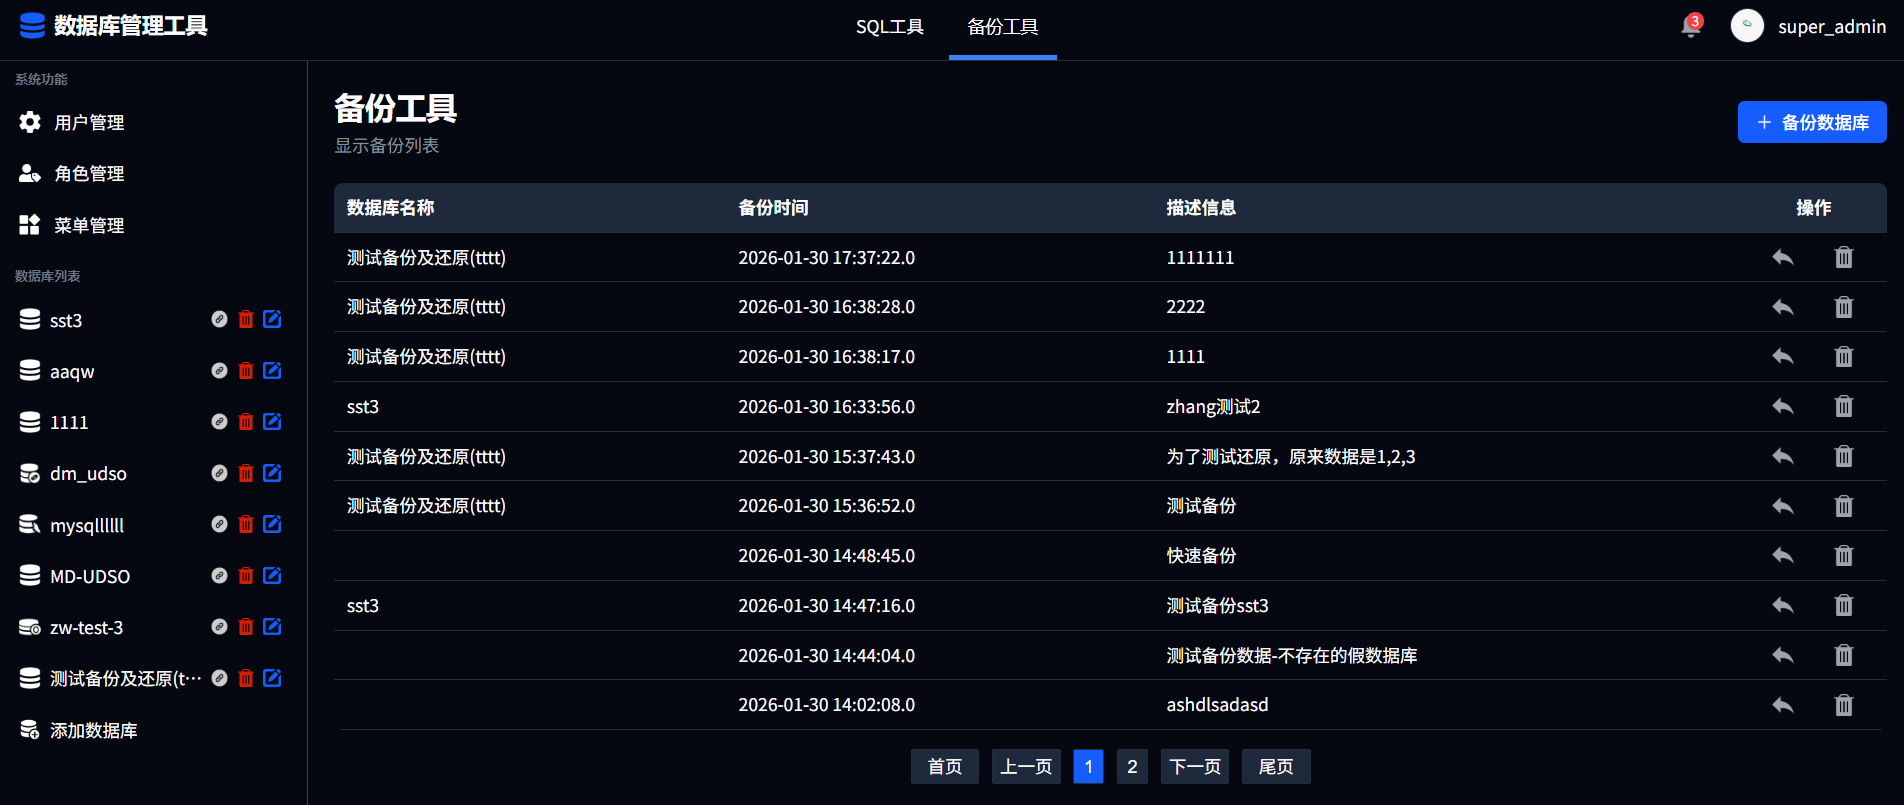
Task: Restore the backup described as 1111111
Action: coord(1782,257)
